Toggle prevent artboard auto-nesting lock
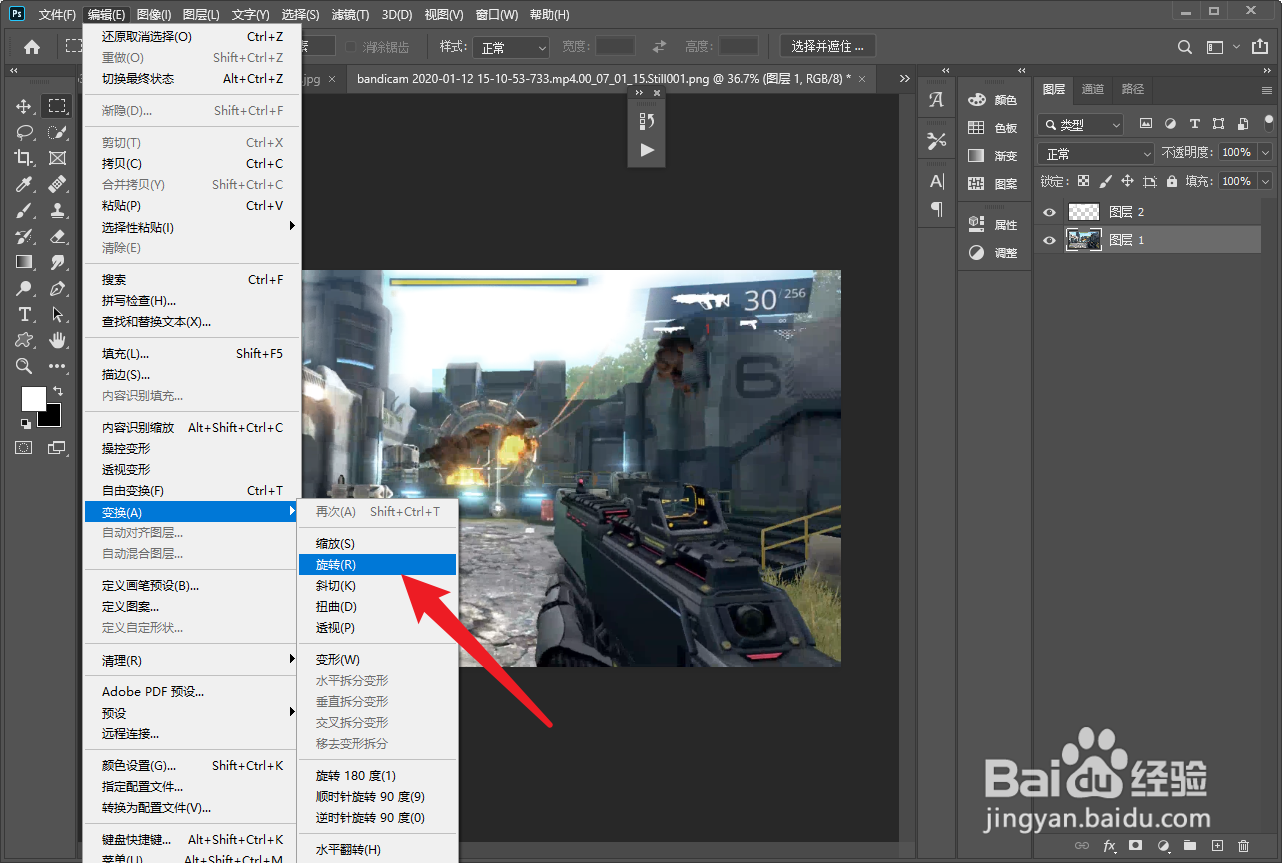This screenshot has width=1282, height=863. (1150, 182)
